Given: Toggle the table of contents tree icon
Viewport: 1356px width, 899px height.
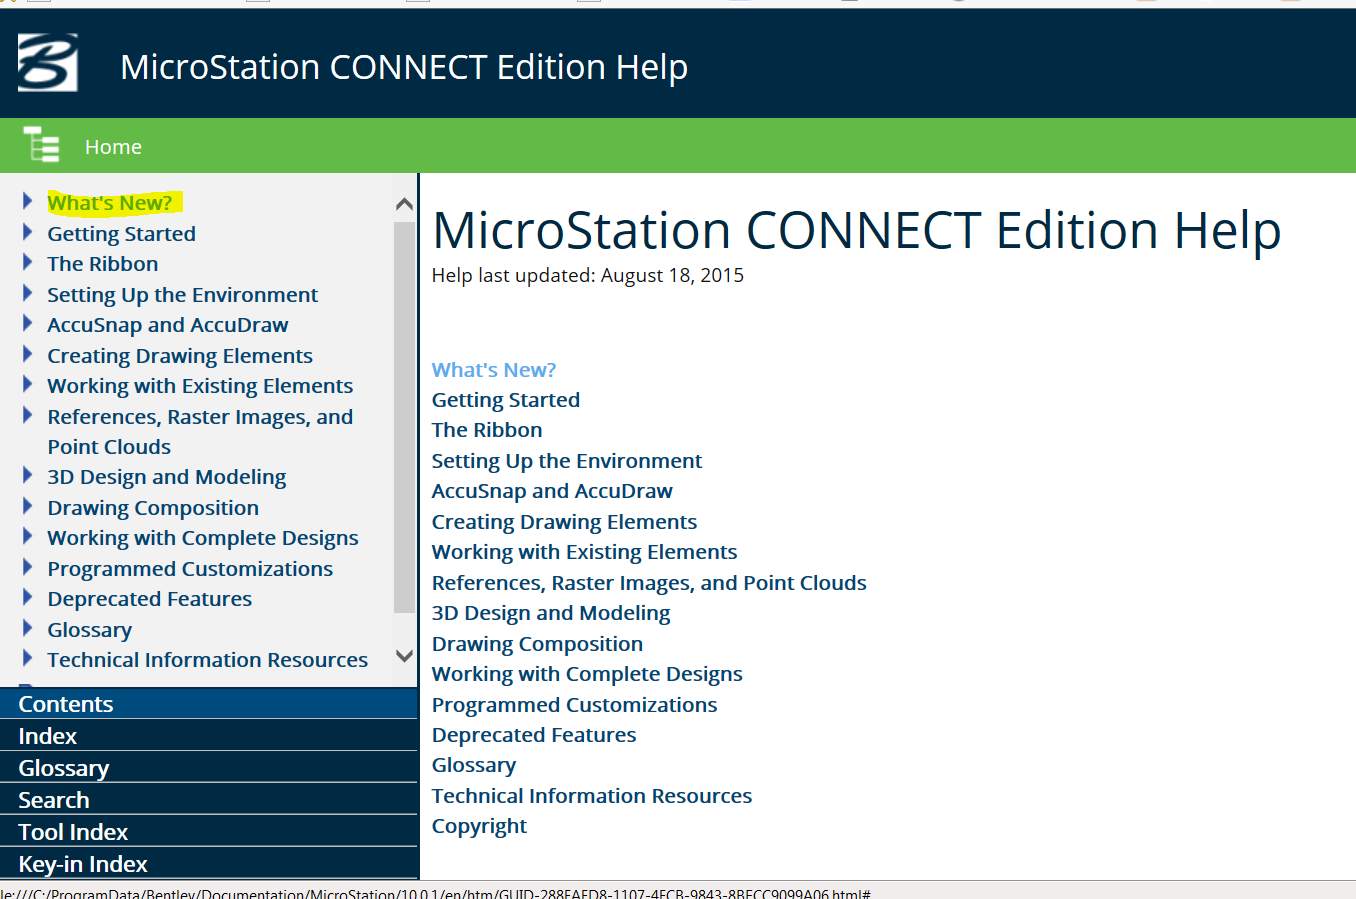Looking at the screenshot, I should coord(41,145).
